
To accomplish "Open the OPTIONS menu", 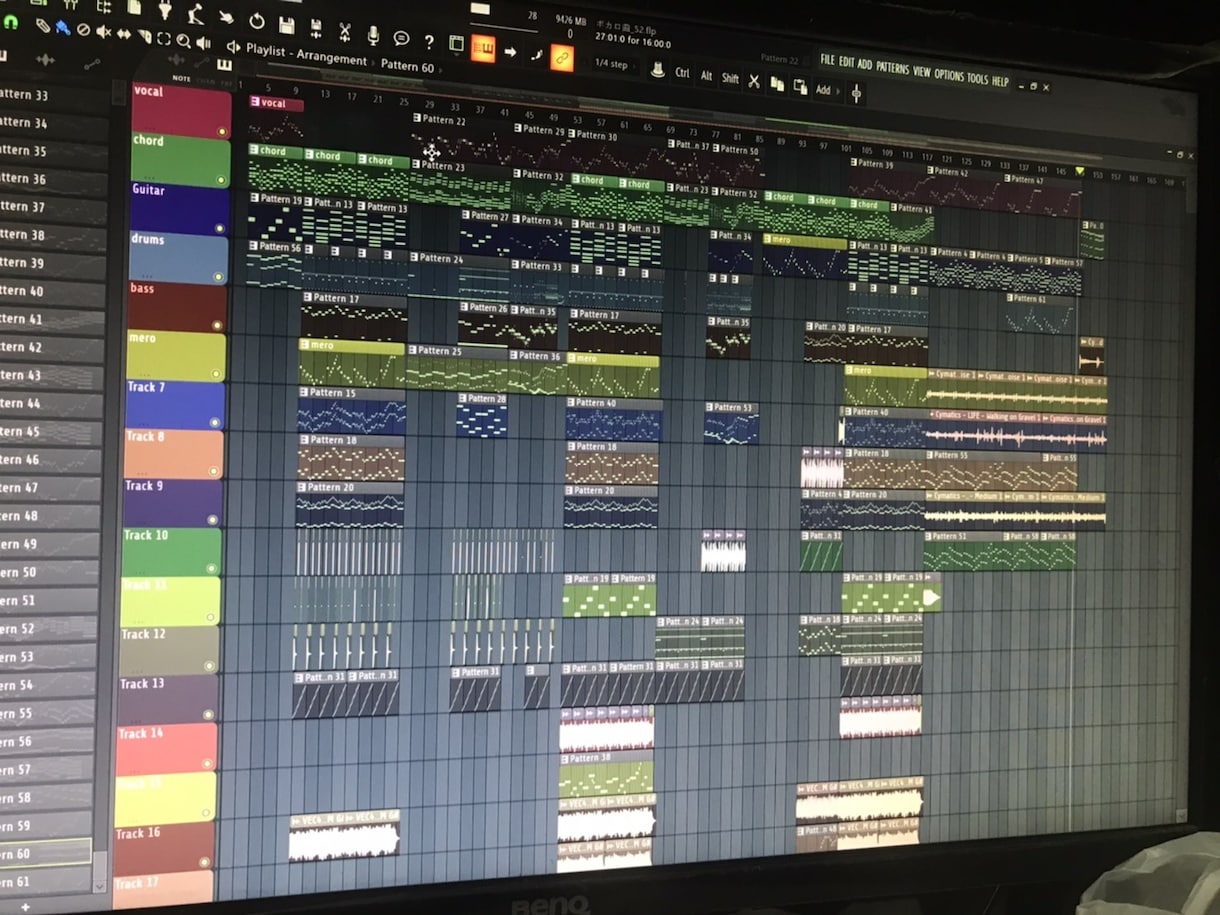I will click(949, 75).
